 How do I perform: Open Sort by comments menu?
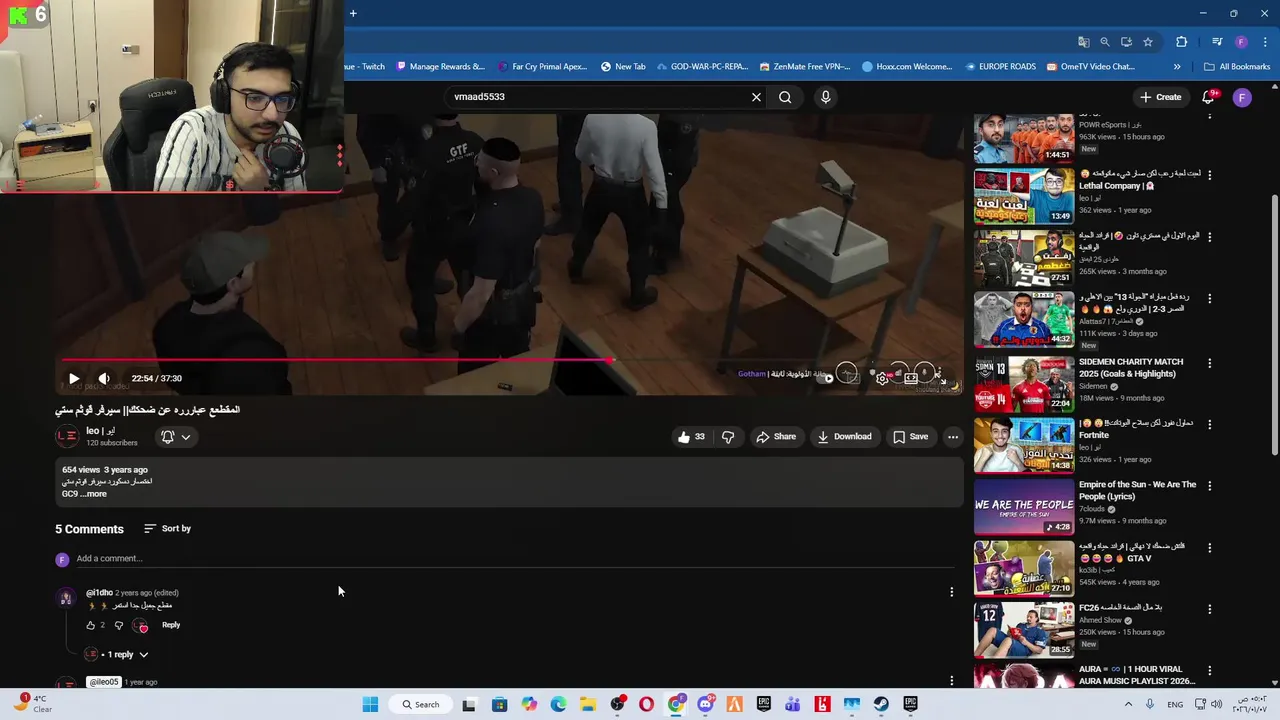pos(167,529)
